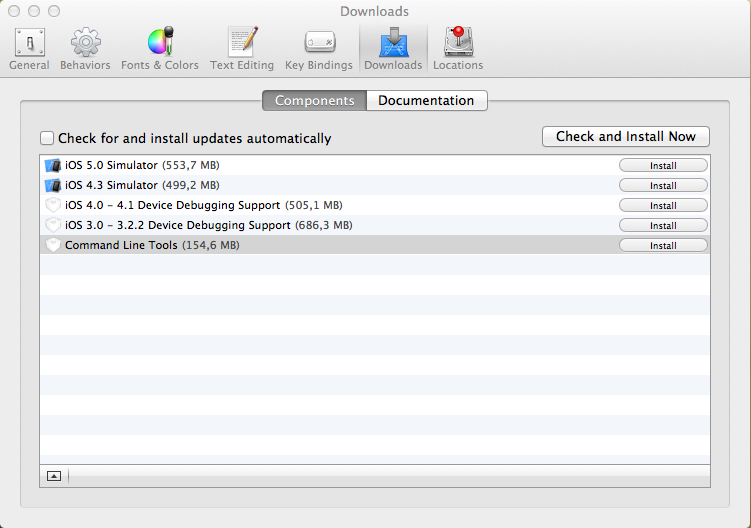Open the Locations preferences pane
751x528 pixels.
458,48
